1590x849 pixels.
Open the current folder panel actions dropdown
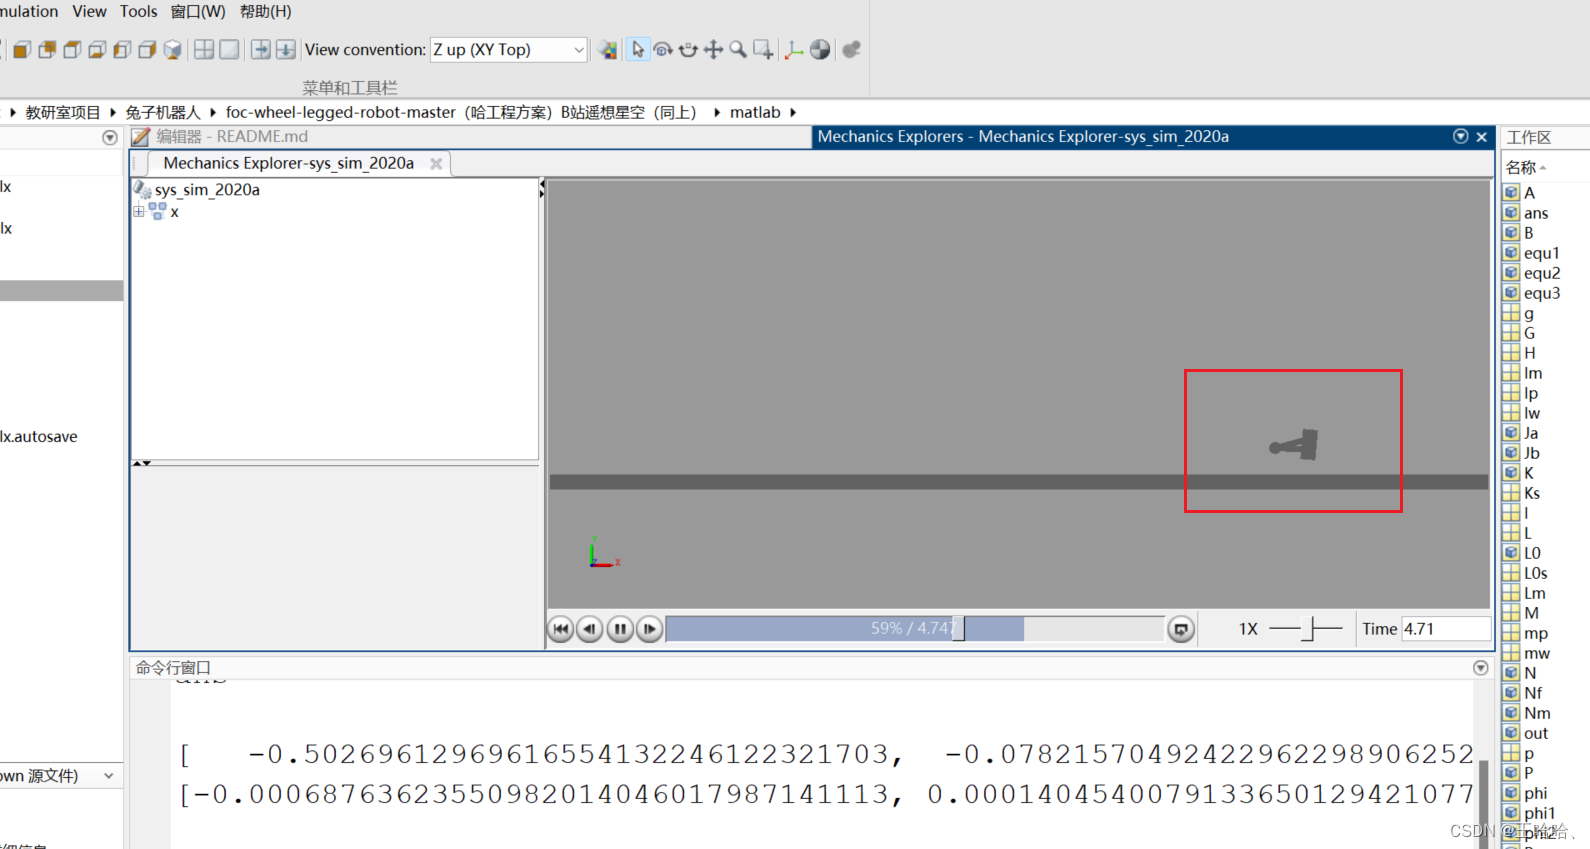110,138
